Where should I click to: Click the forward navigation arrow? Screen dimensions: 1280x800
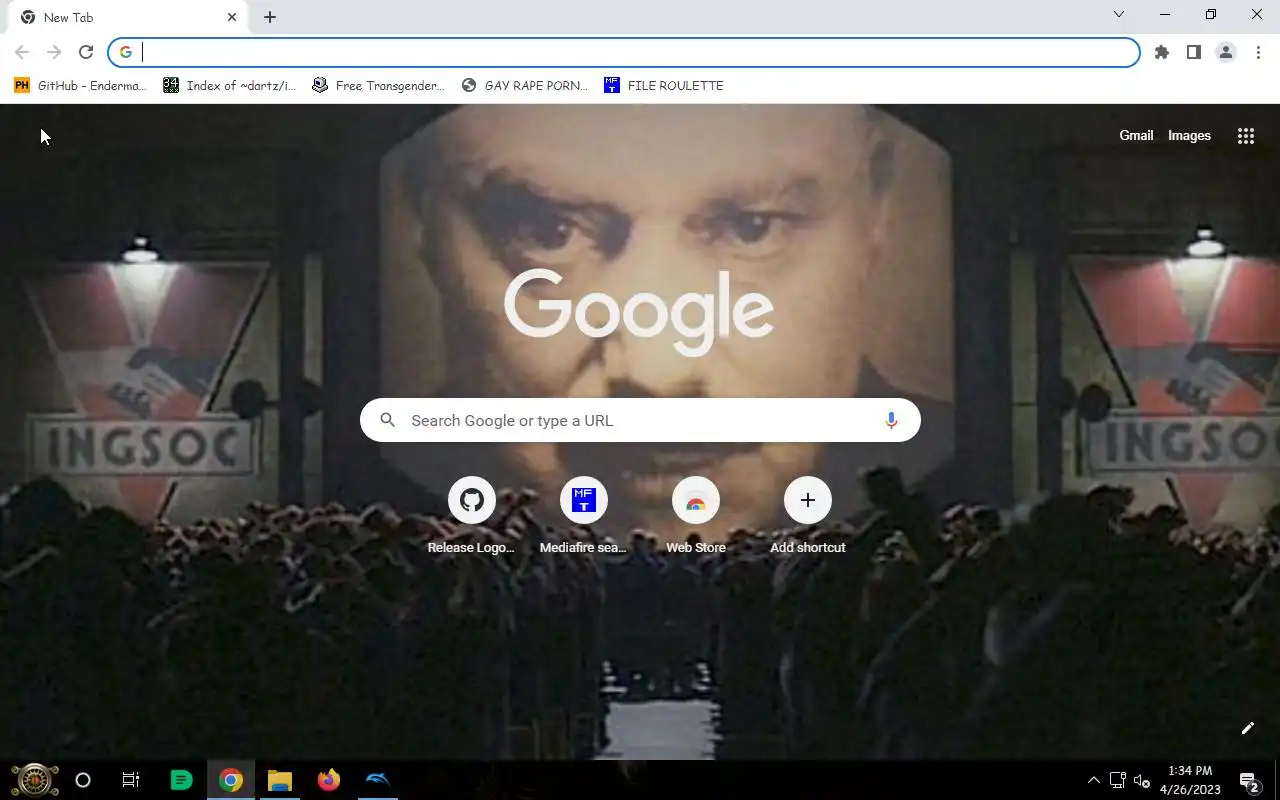[54, 52]
